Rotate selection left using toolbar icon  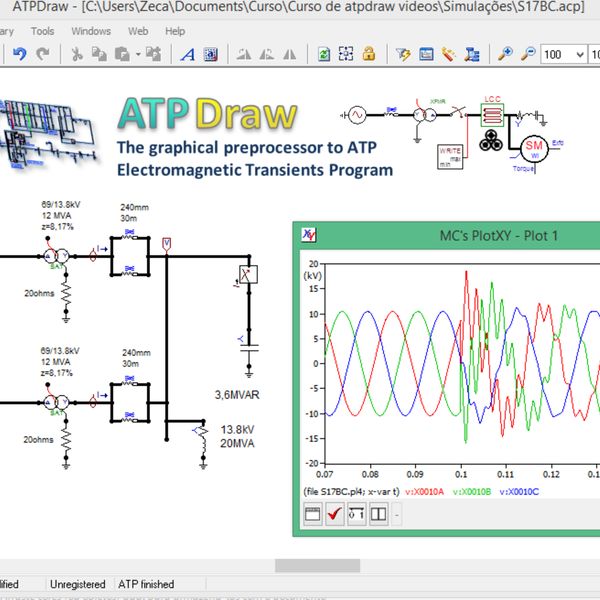pos(243,54)
